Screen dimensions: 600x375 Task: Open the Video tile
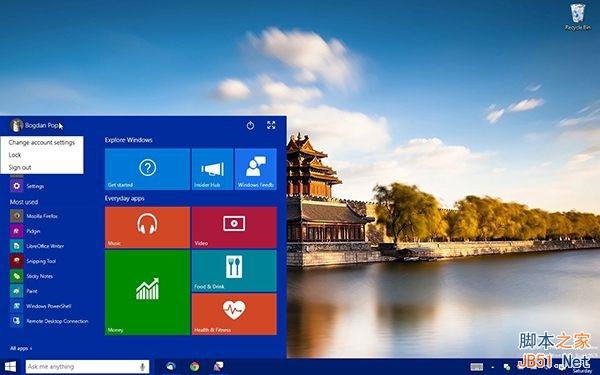pyautogui.click(x=234, y=227)
